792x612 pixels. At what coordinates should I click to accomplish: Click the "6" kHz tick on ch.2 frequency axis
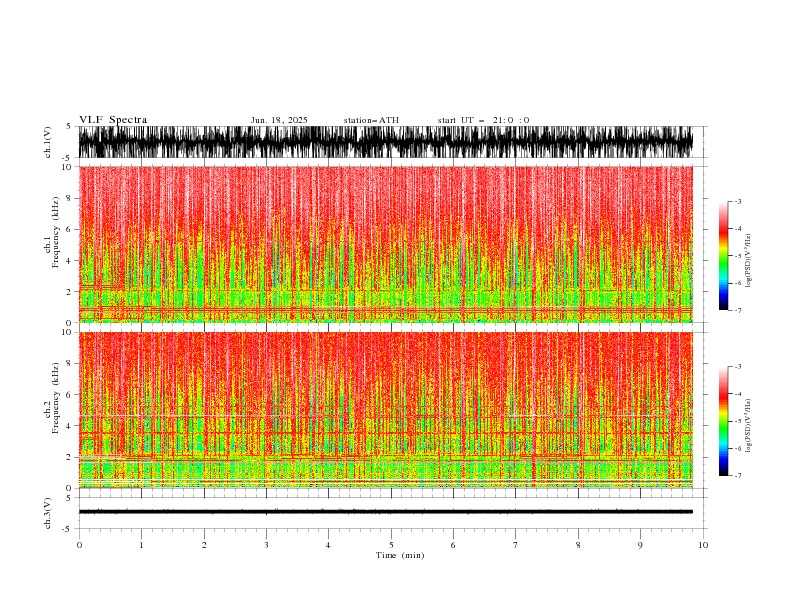point(70,394)
